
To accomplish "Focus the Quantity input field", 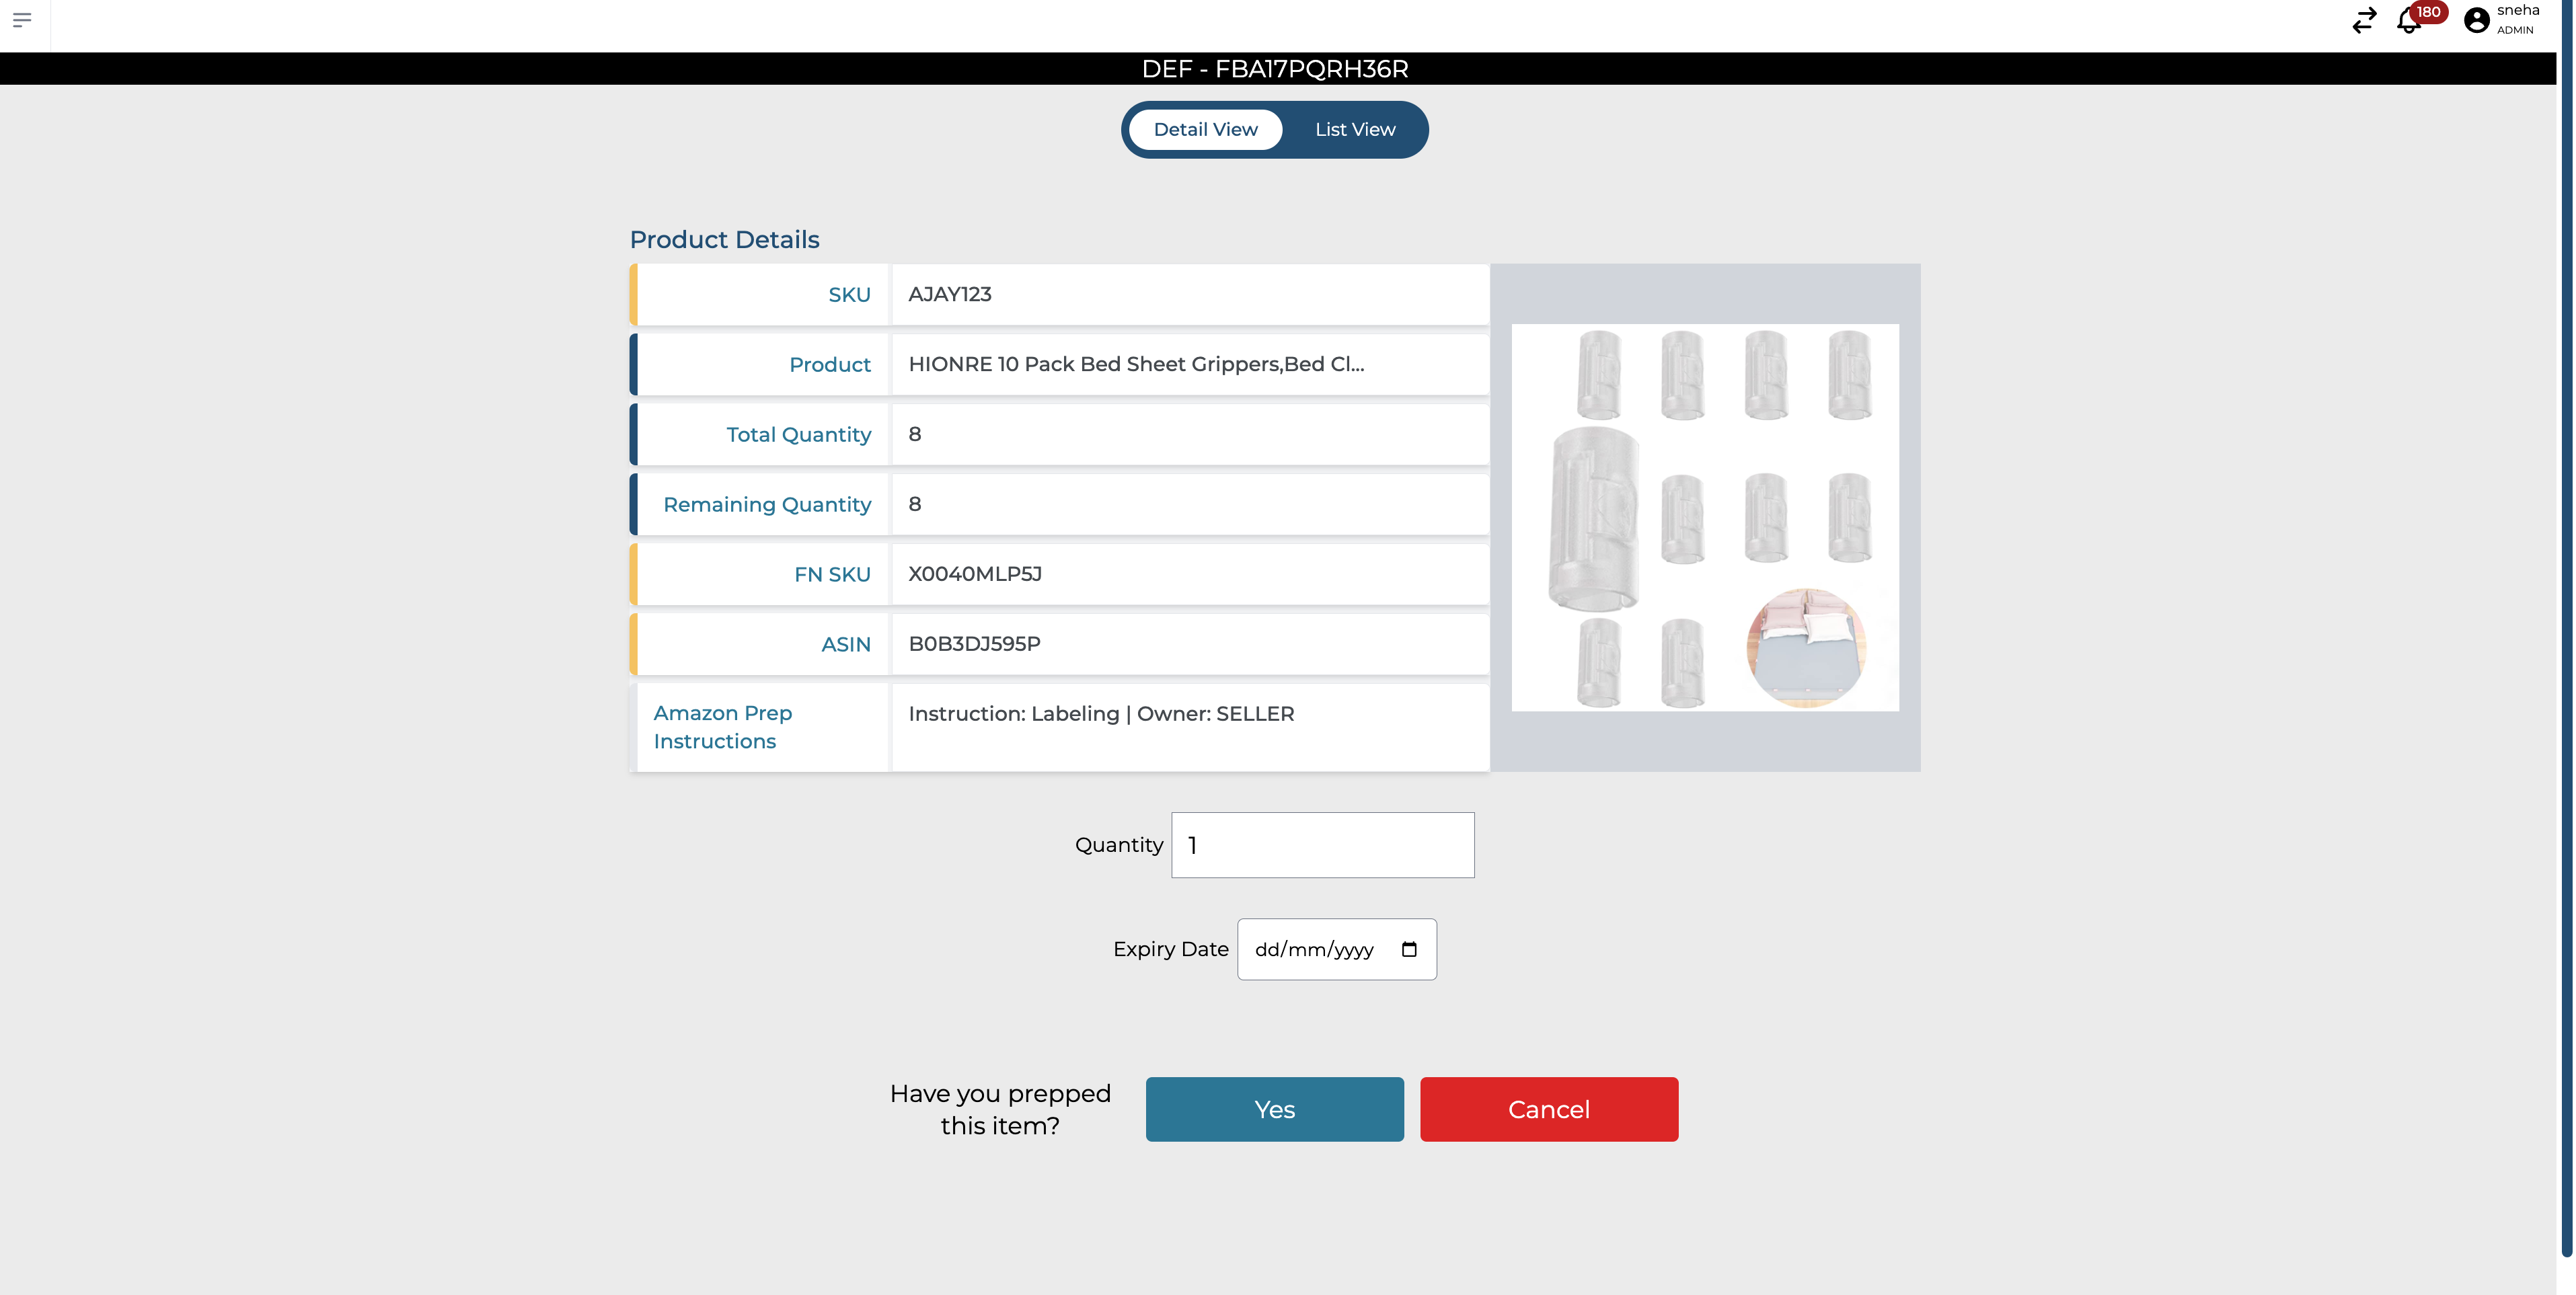I will pyautogui.click(x=1322, y=845).
